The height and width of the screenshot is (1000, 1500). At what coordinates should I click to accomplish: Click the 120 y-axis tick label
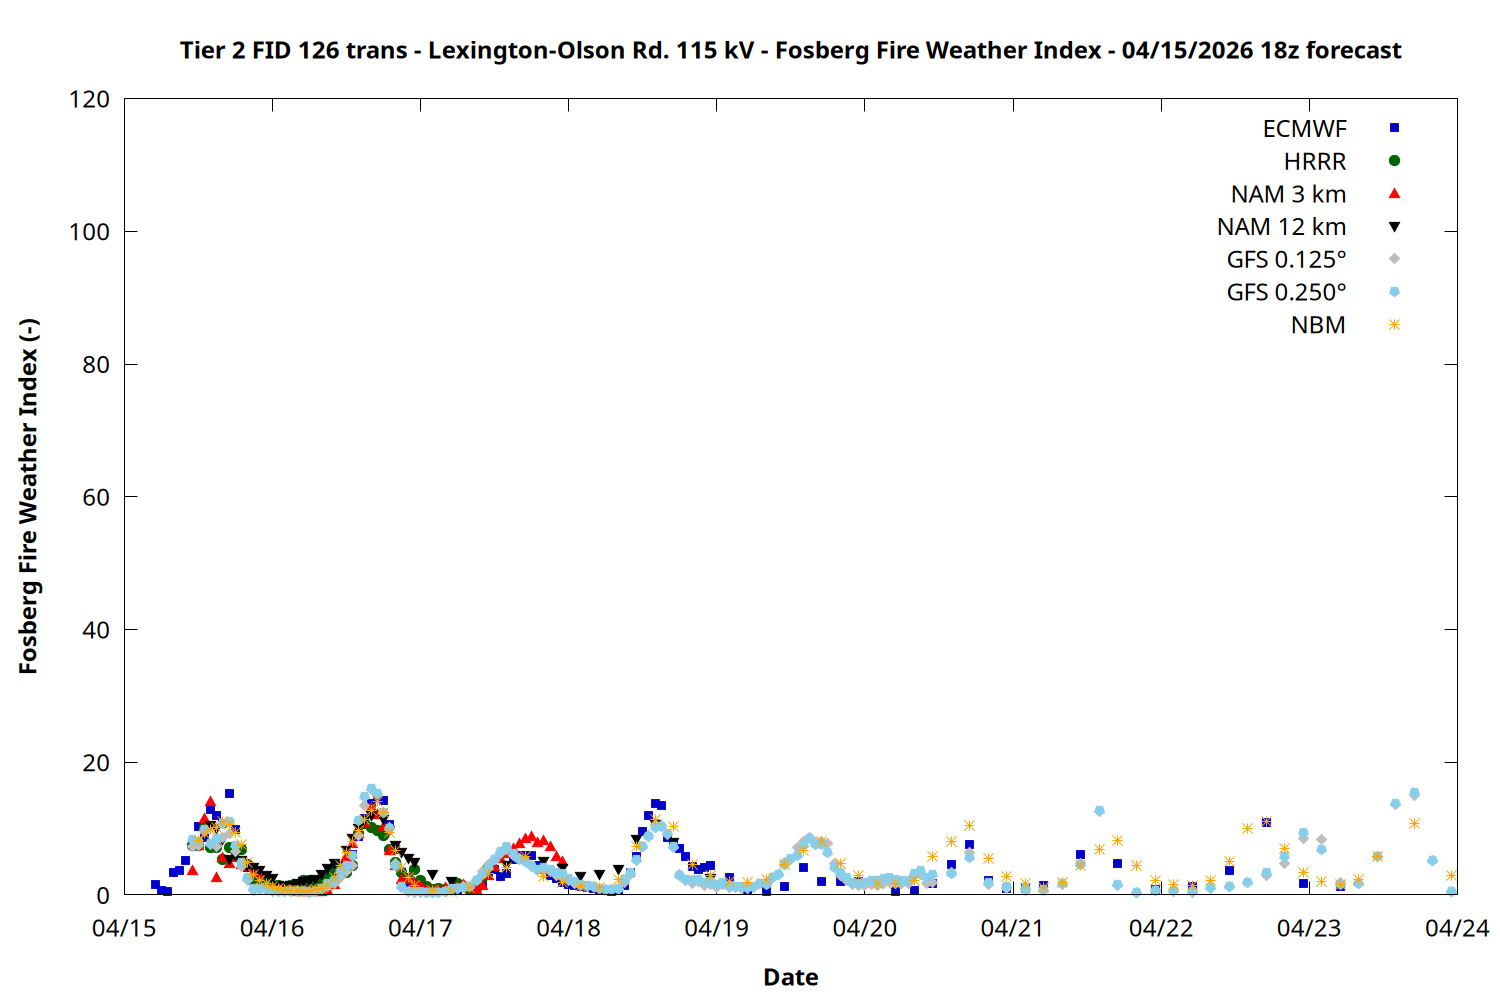point(90,100)
